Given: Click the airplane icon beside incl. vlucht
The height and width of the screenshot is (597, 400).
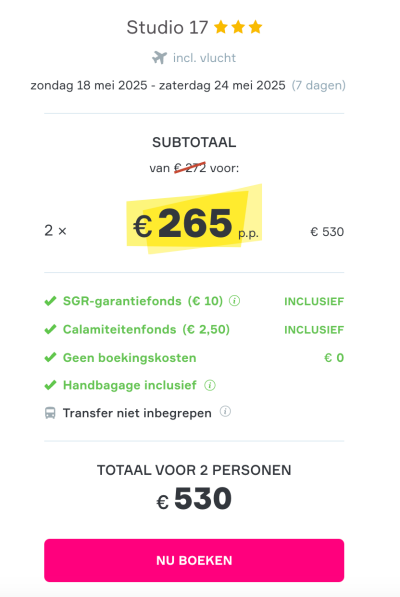Looking at the screenshot, I should click(159, 58).
